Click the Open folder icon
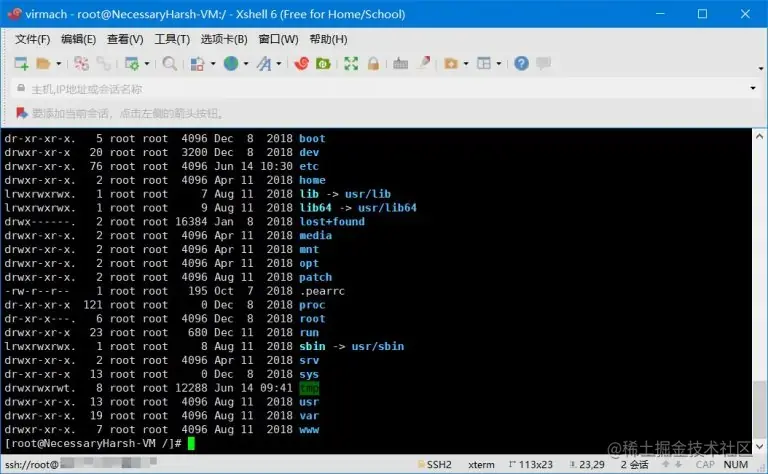Image resolution: width=768 pixels, height=474 pixels. (x=44, y=63)
